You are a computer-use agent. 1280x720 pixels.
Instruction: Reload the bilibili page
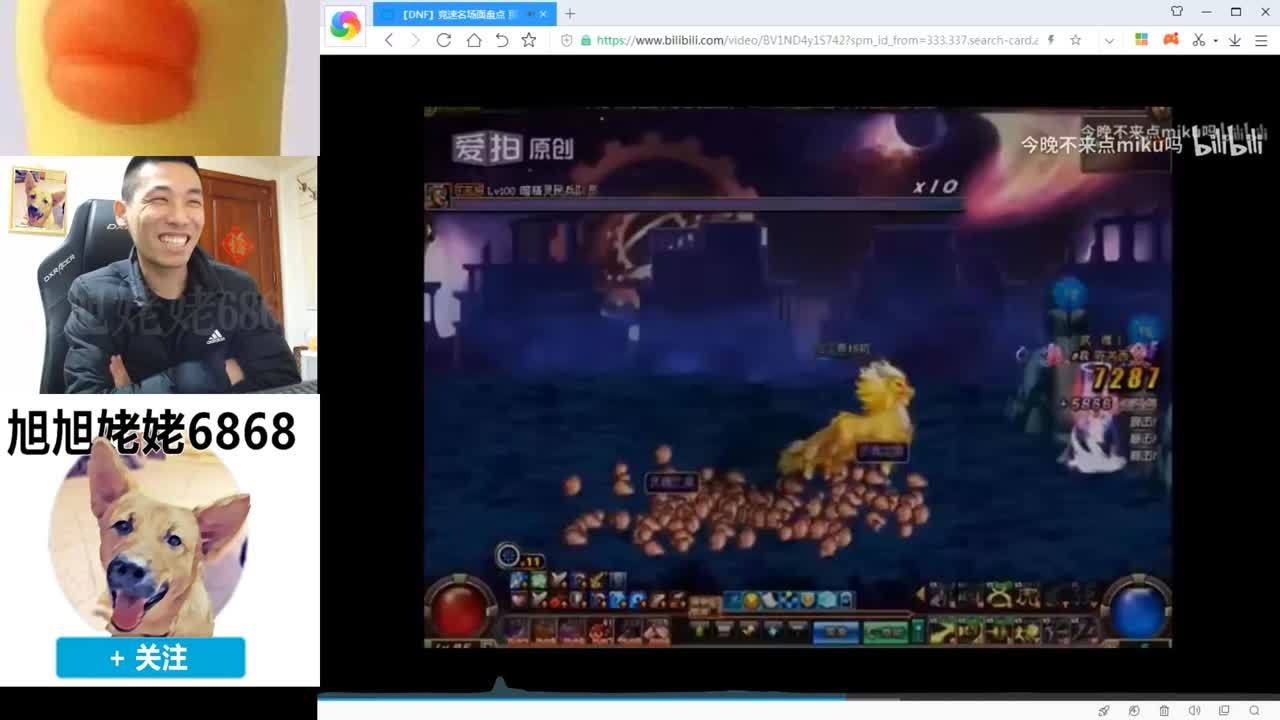pyautogui.click(x=444, y=40)
